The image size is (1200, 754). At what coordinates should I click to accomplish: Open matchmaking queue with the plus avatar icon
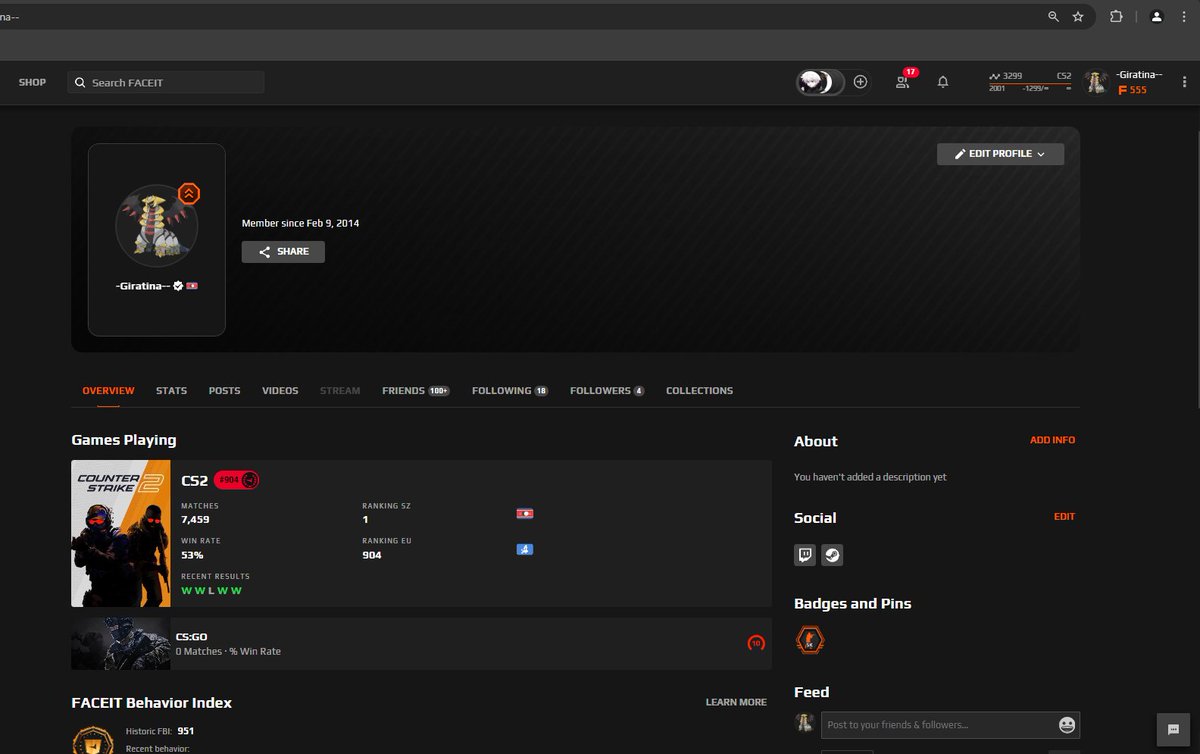tap(860, 82)
